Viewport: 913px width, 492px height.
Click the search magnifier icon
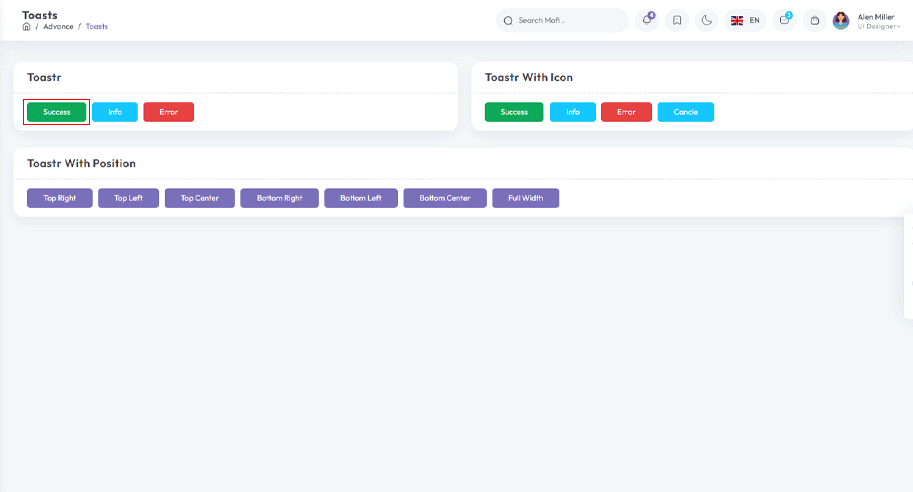coord(508,20)
